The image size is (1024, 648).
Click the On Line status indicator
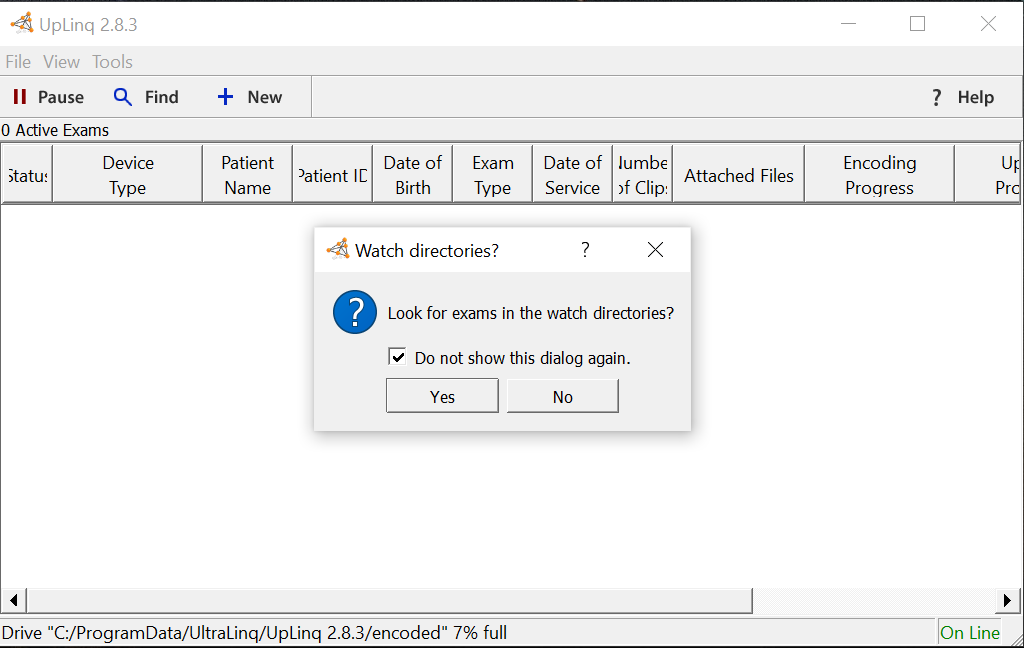[970, 632]
